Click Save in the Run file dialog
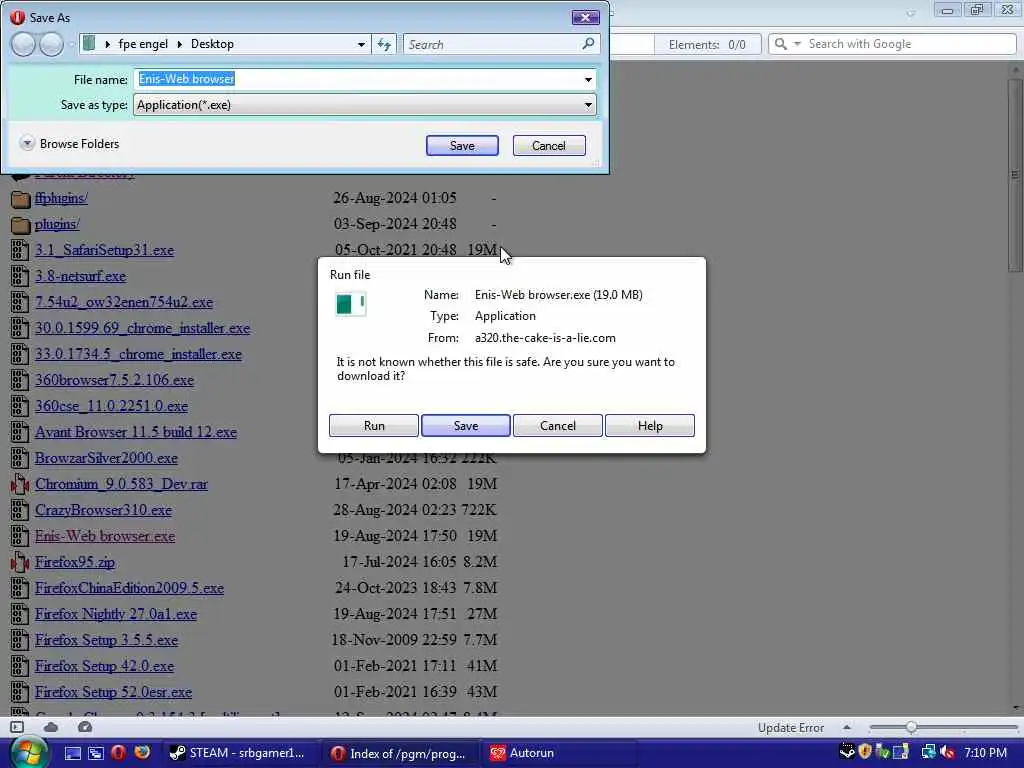This screenshot has height=768, width=1024. pos(466,426)
